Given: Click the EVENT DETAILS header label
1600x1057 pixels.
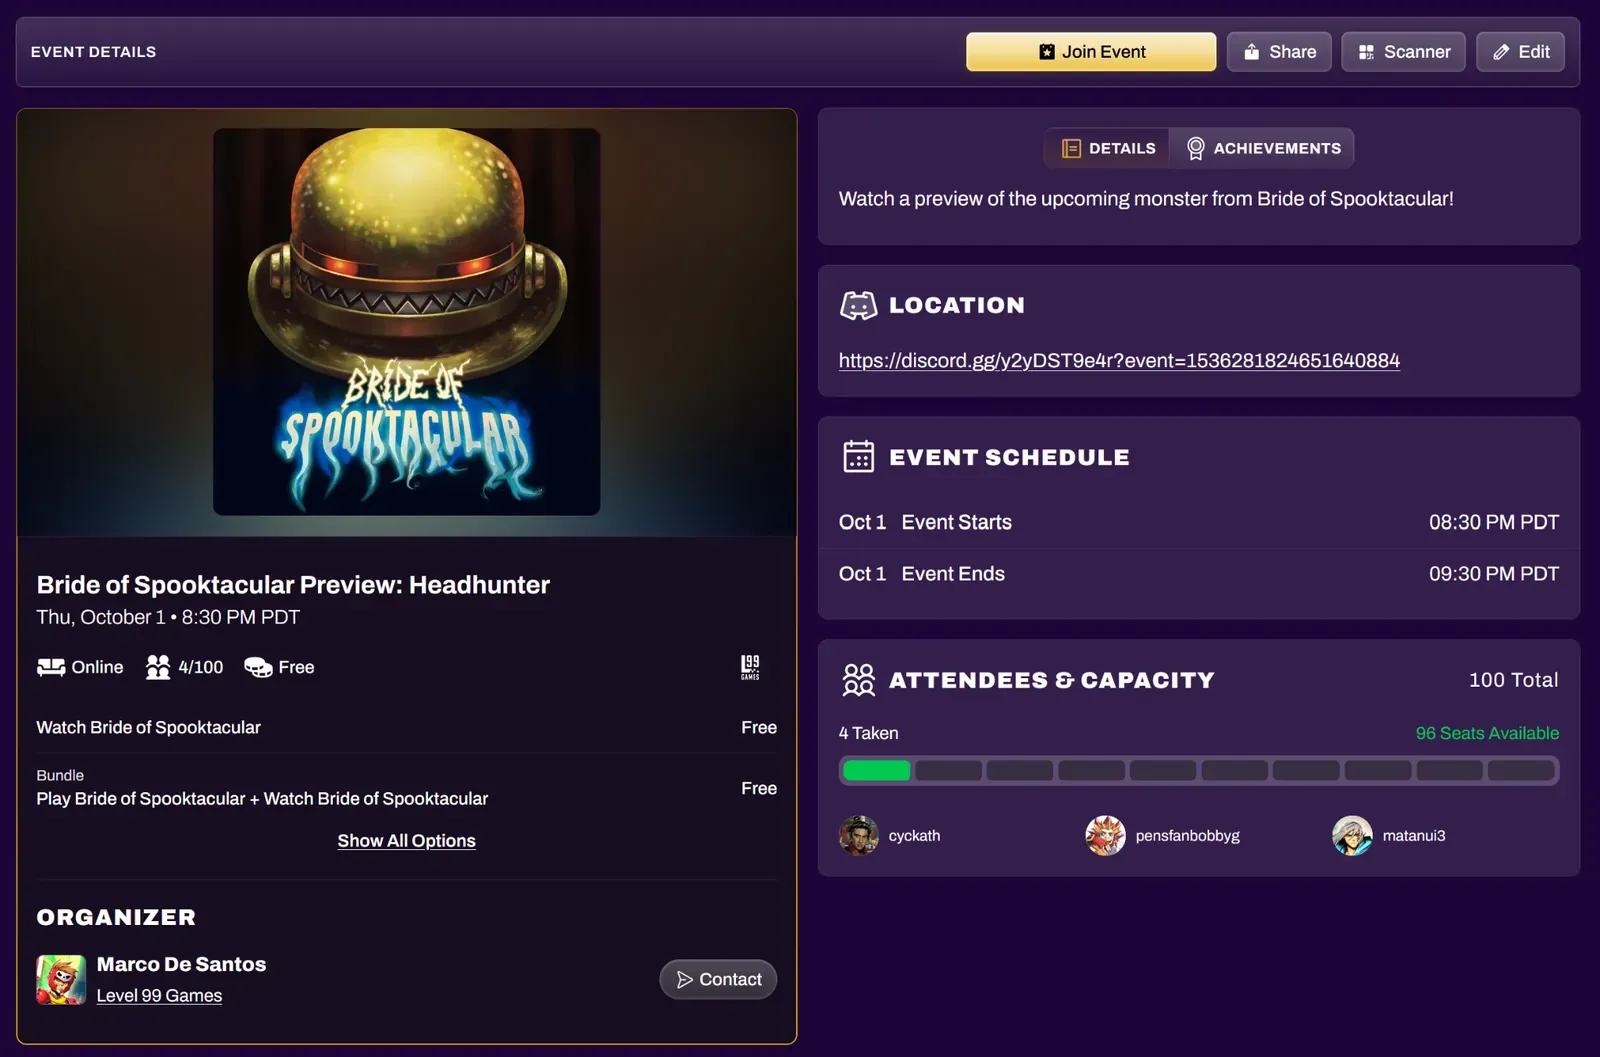Looking at the screenshot, I should click(93, 52).
